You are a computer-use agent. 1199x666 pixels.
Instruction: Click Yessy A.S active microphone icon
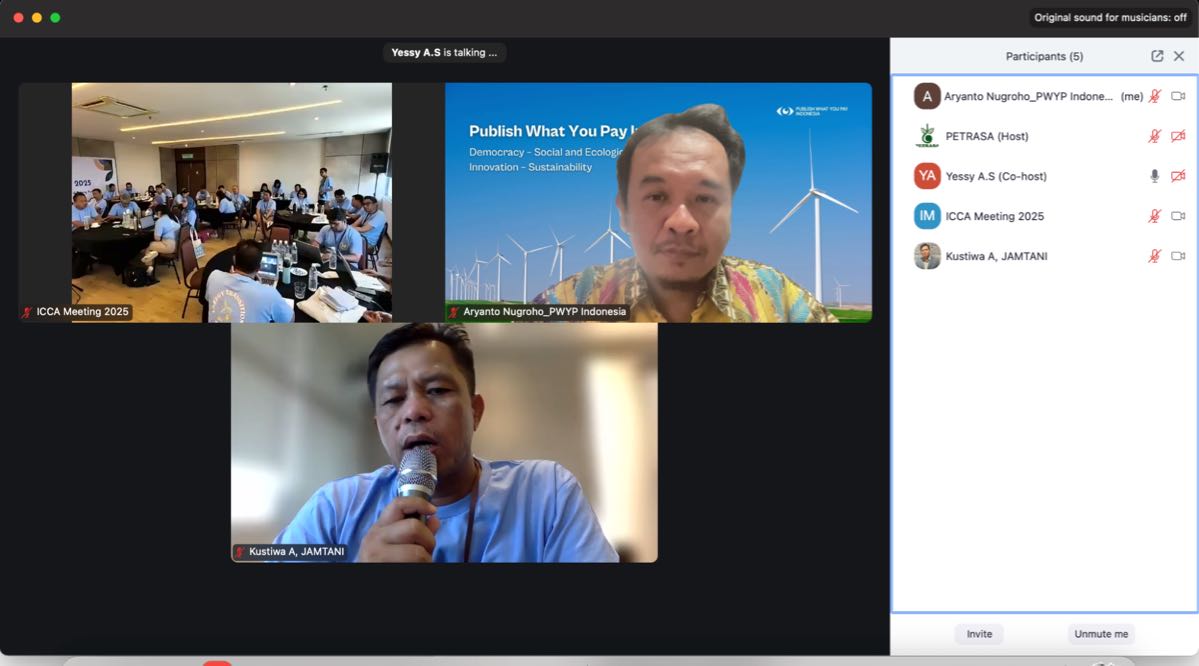pyautogui.click(x=1154, y=176)
